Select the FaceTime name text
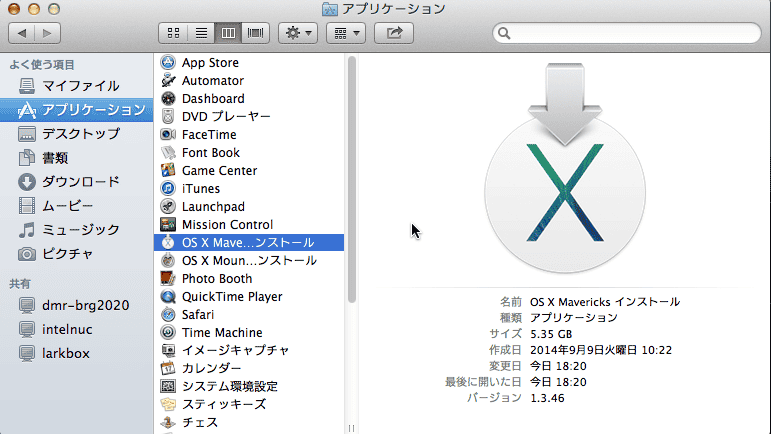Screen dimensions: 771x434 pyautogui.click(x=209, y=135)
